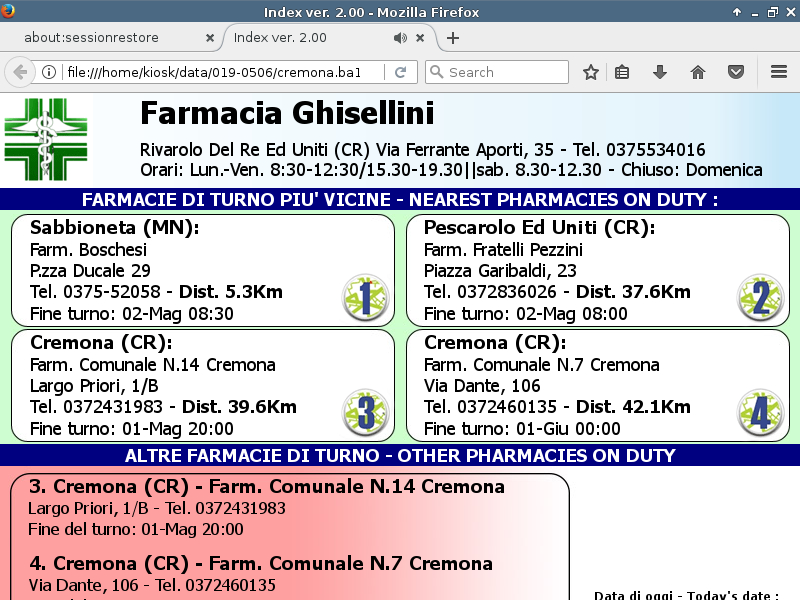Go to the Firefox home page icon

[697, 72]
